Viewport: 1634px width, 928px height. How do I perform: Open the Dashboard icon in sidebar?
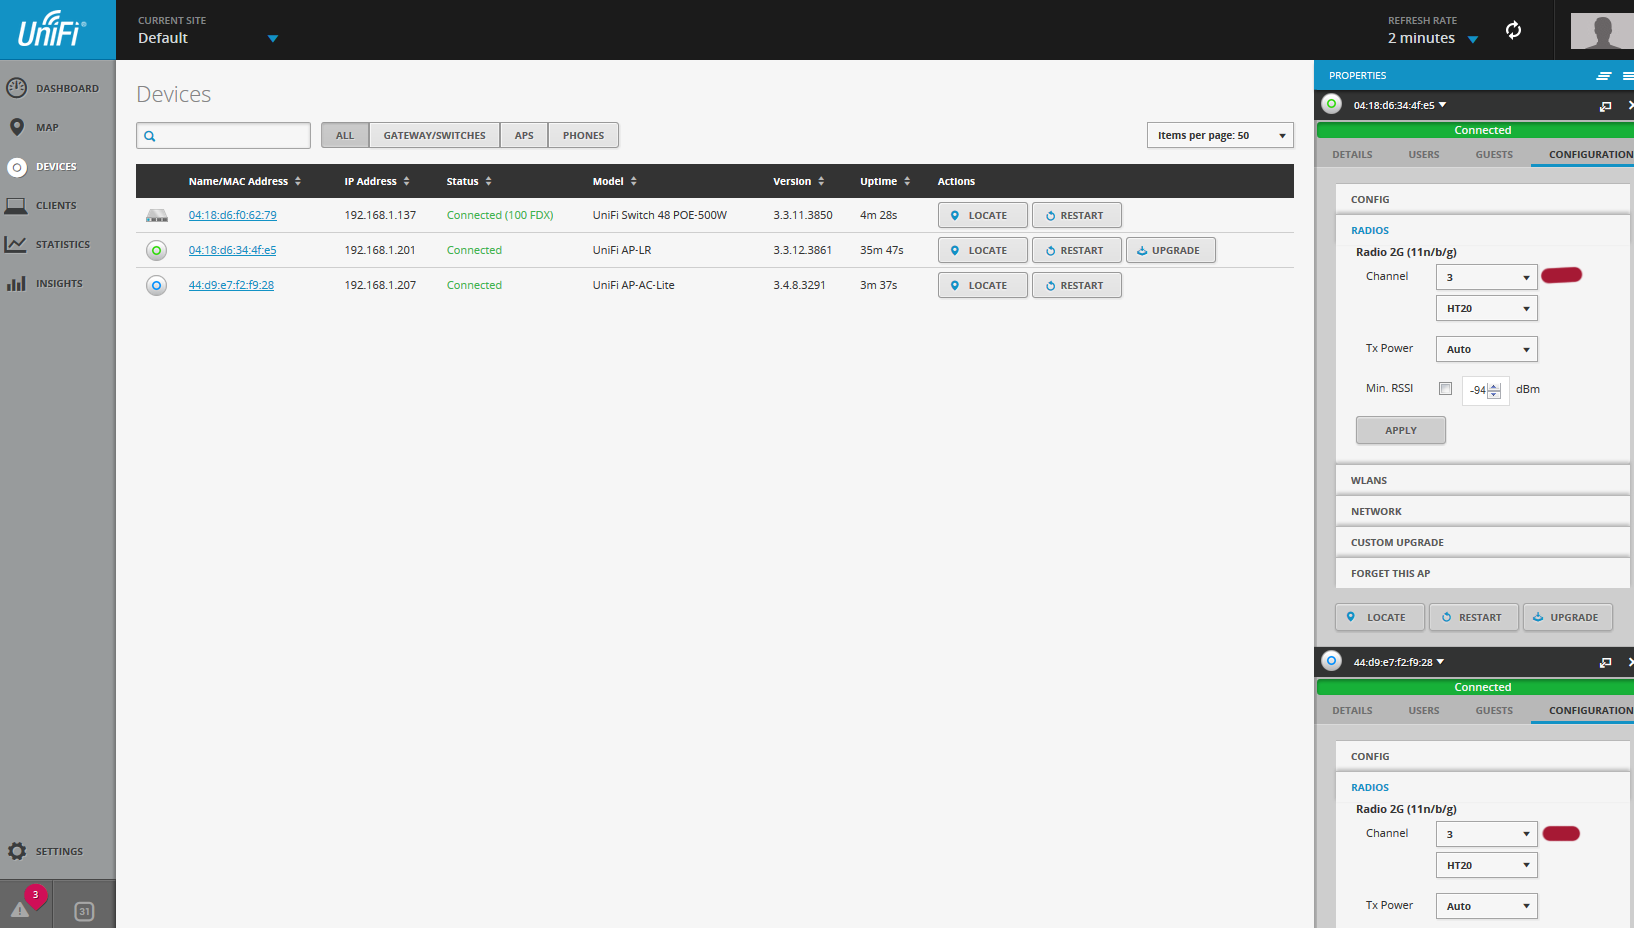pyautogui.click(x=17, y=88)
